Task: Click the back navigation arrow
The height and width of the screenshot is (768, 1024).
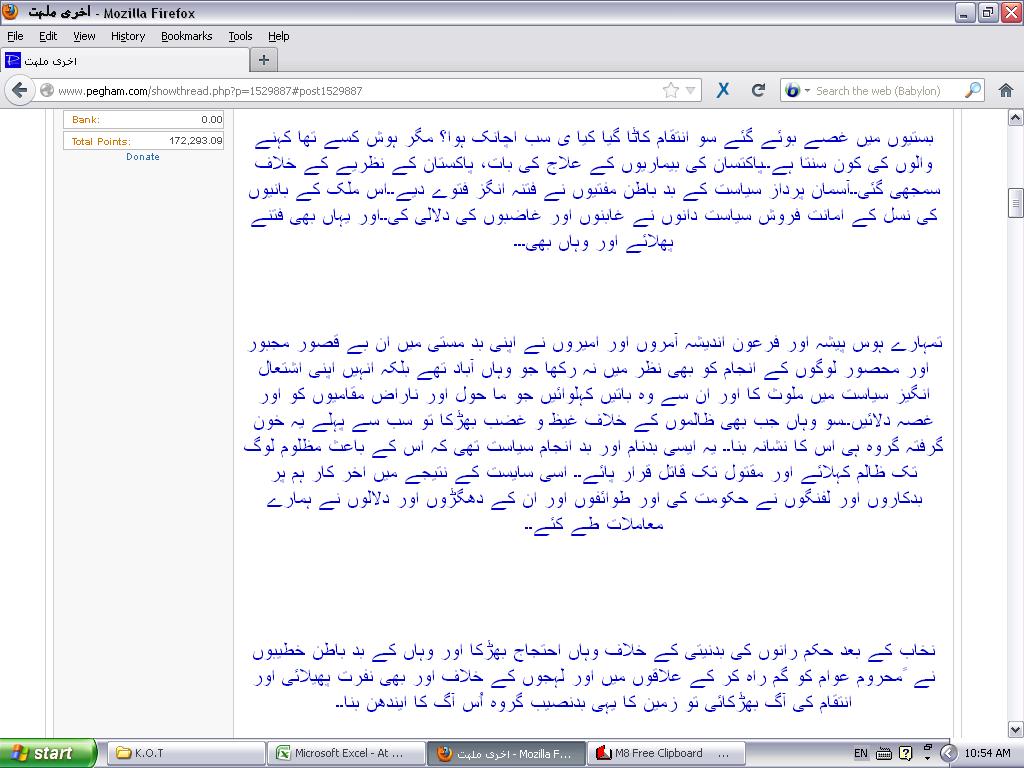Action: pyautogui.click(x=19, y=90)
